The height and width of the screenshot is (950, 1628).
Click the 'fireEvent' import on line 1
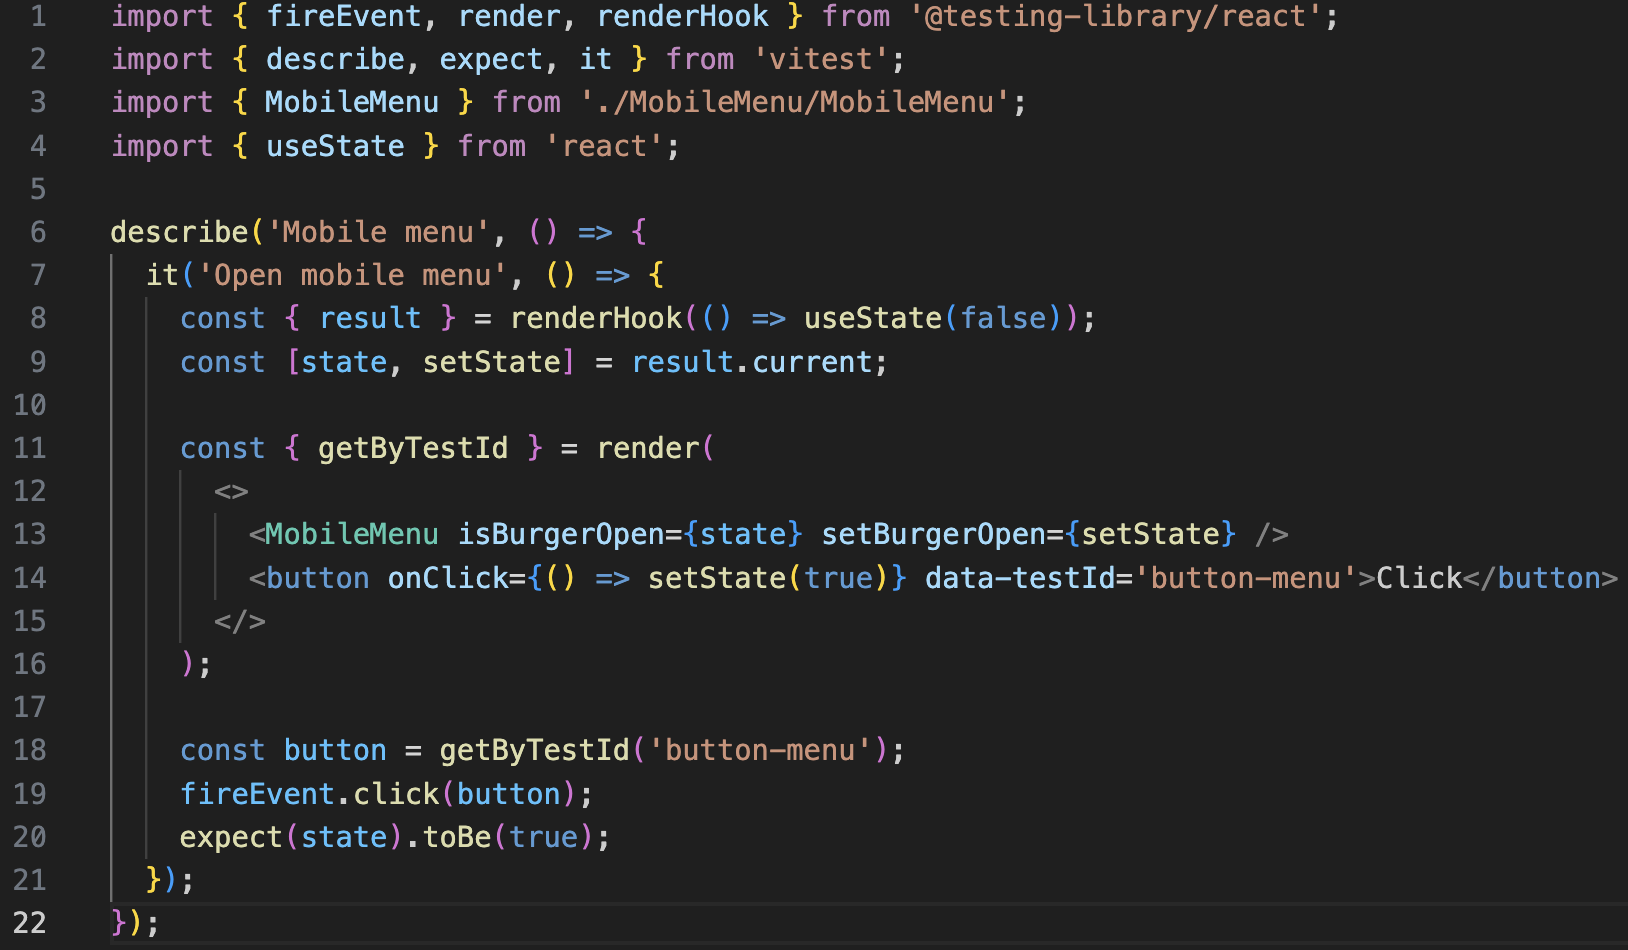point(344,16)
